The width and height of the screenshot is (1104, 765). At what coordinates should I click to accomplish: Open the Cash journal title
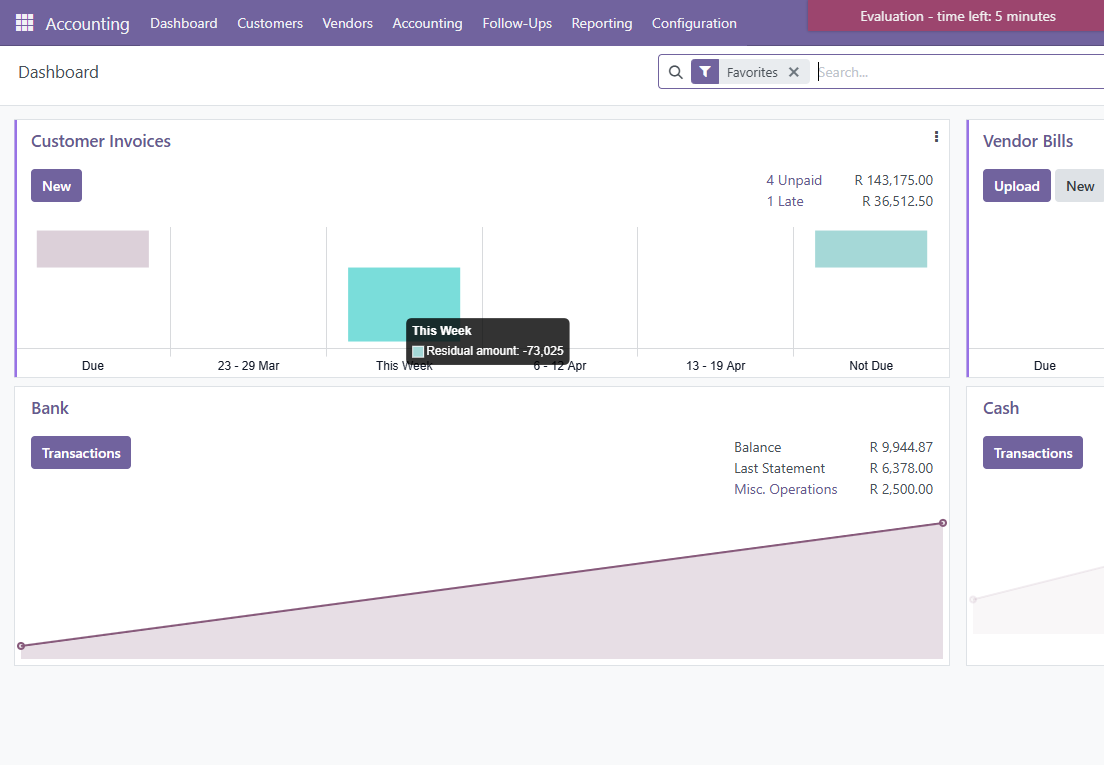[1000, 408]
